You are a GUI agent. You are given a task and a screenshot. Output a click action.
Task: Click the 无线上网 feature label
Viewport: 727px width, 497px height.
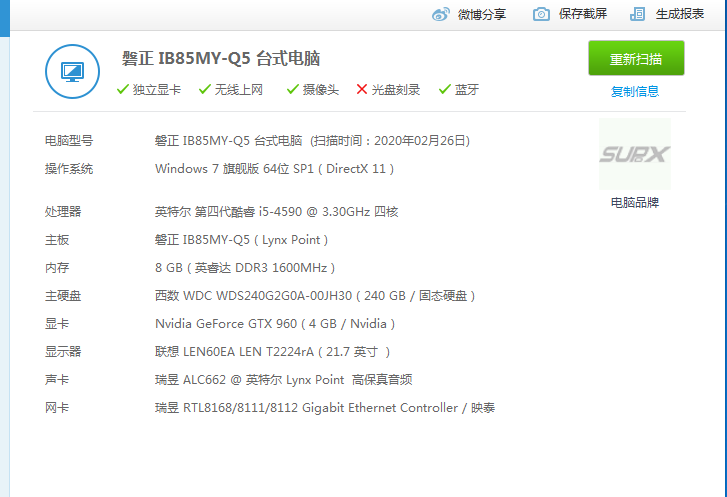pos(239,89)
